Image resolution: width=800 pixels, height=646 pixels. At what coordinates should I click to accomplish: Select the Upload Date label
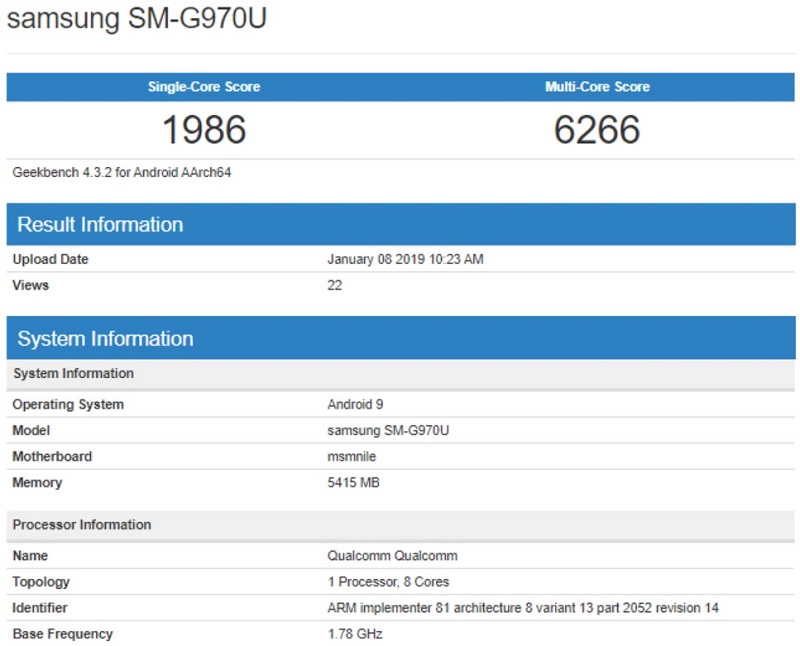click(51, 259)
